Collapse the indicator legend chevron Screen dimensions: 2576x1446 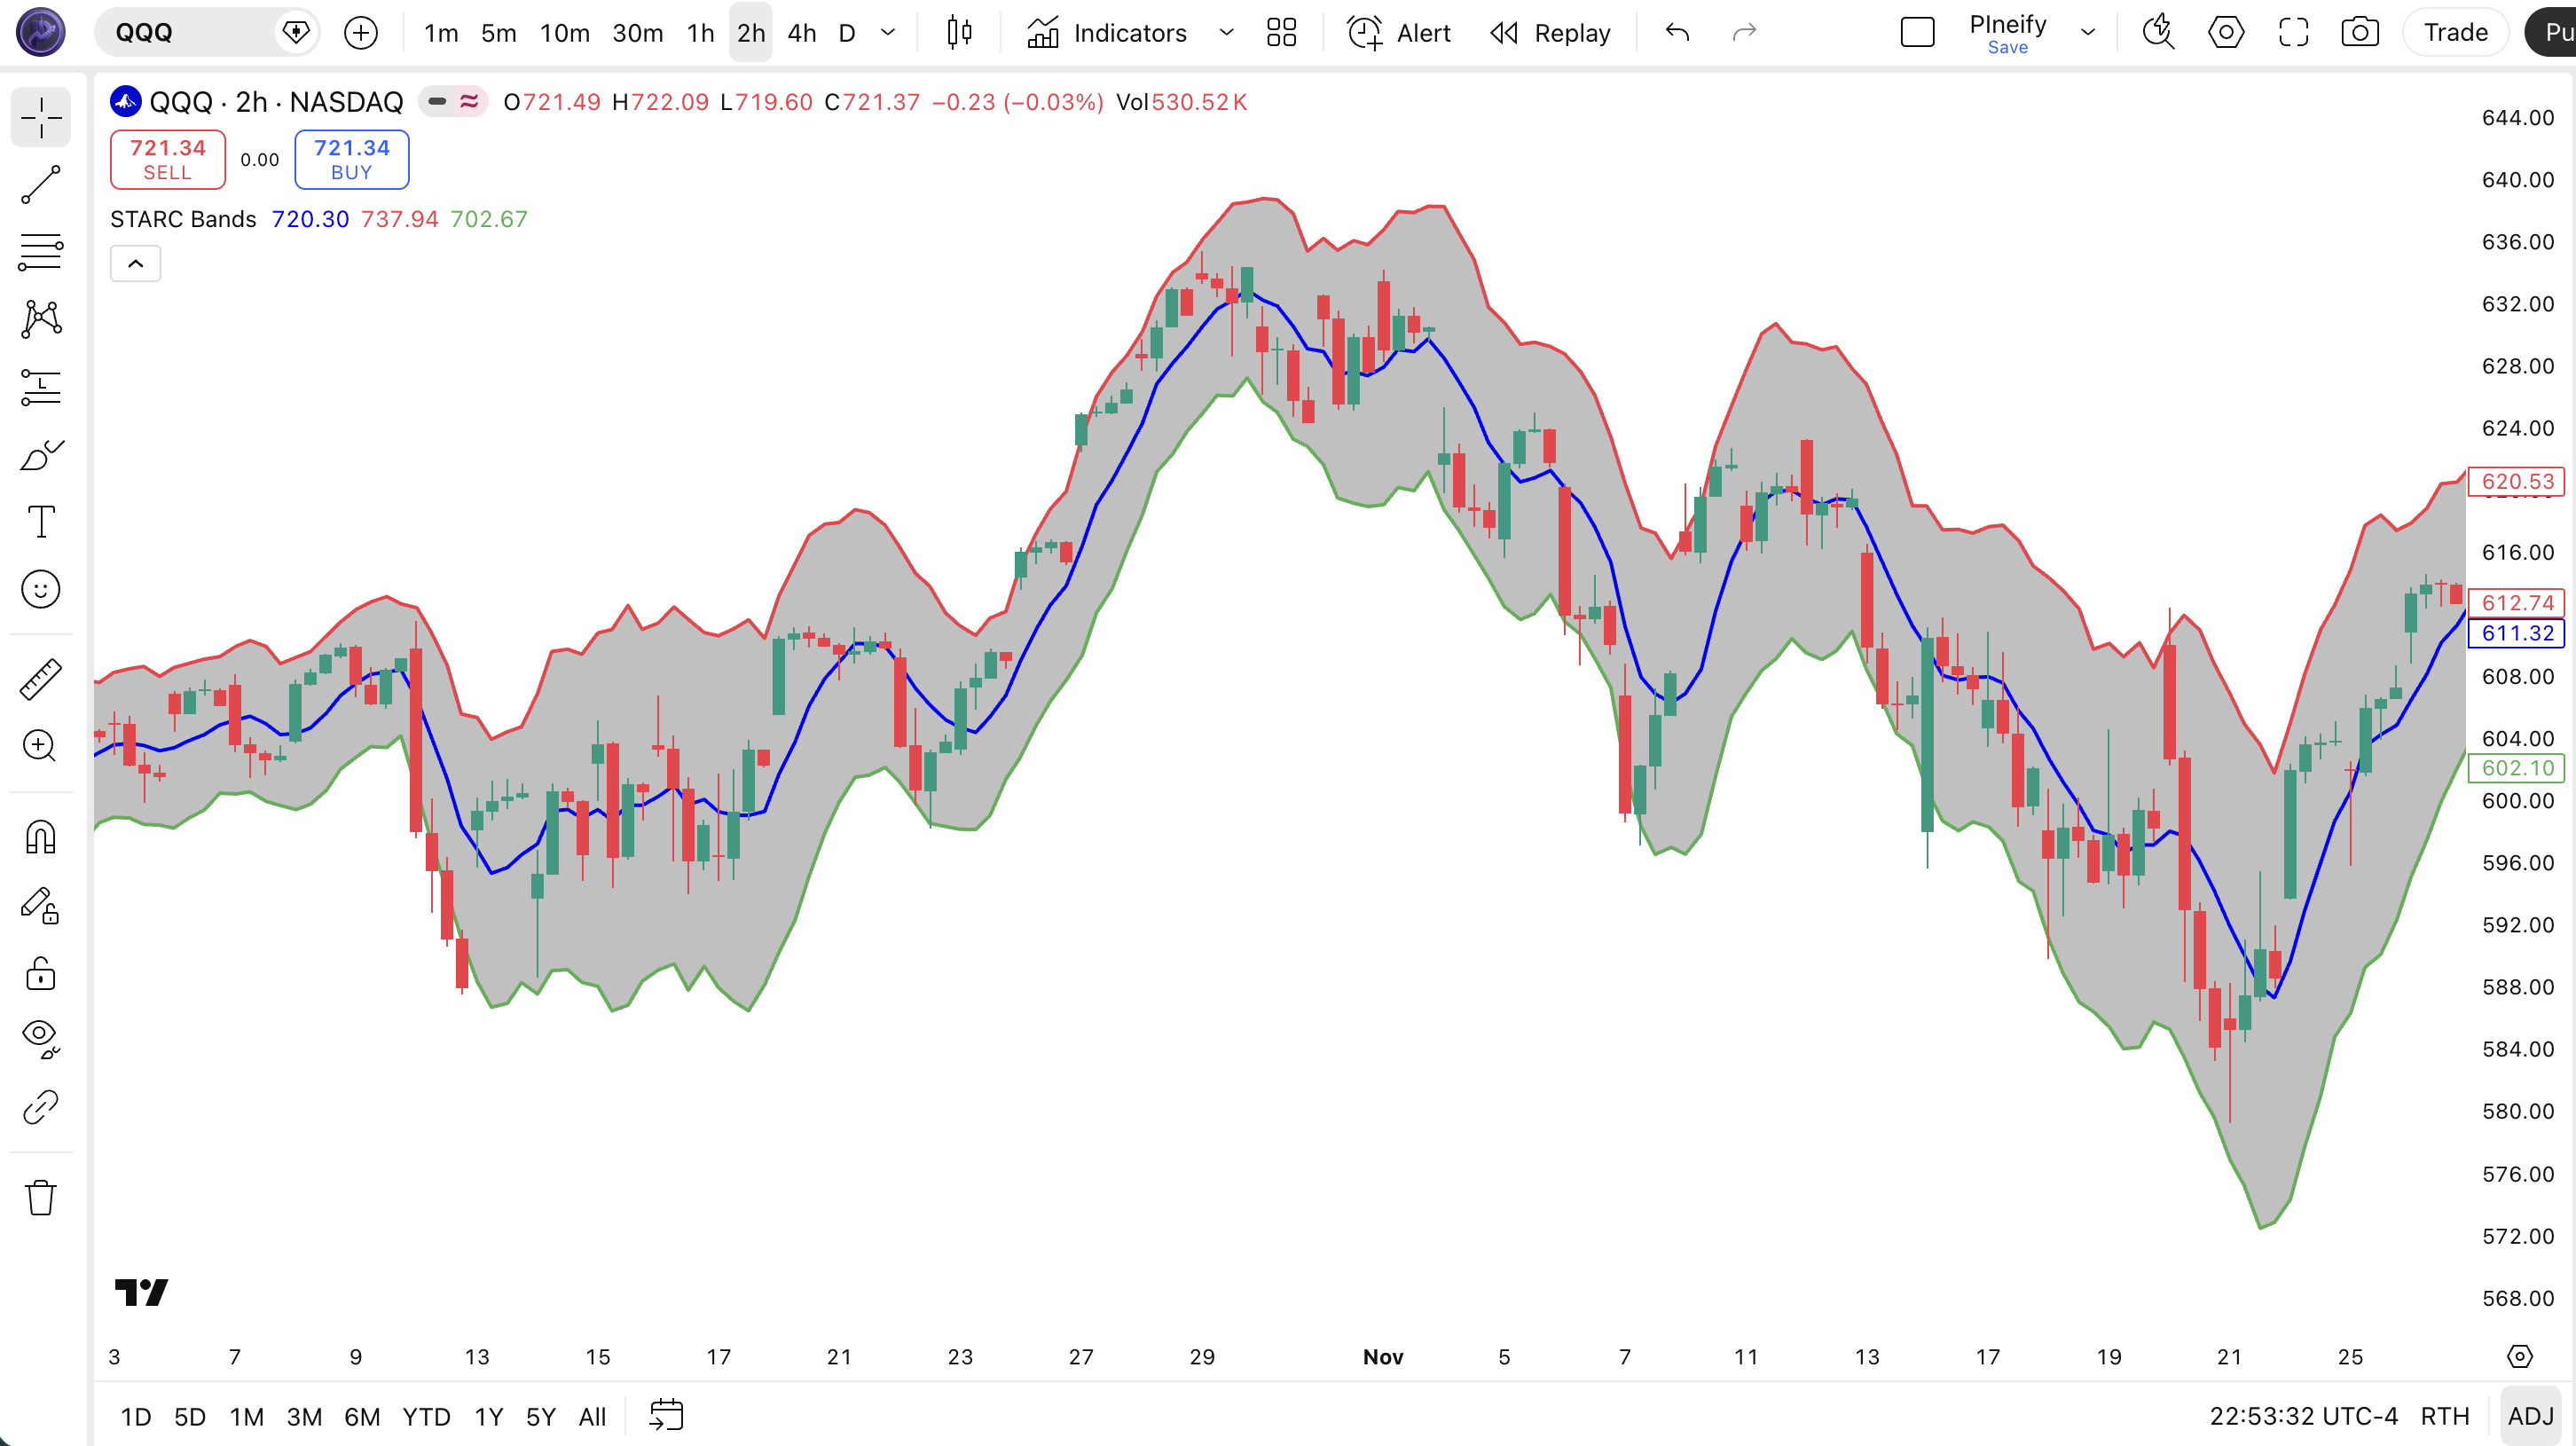click(136, 264)
